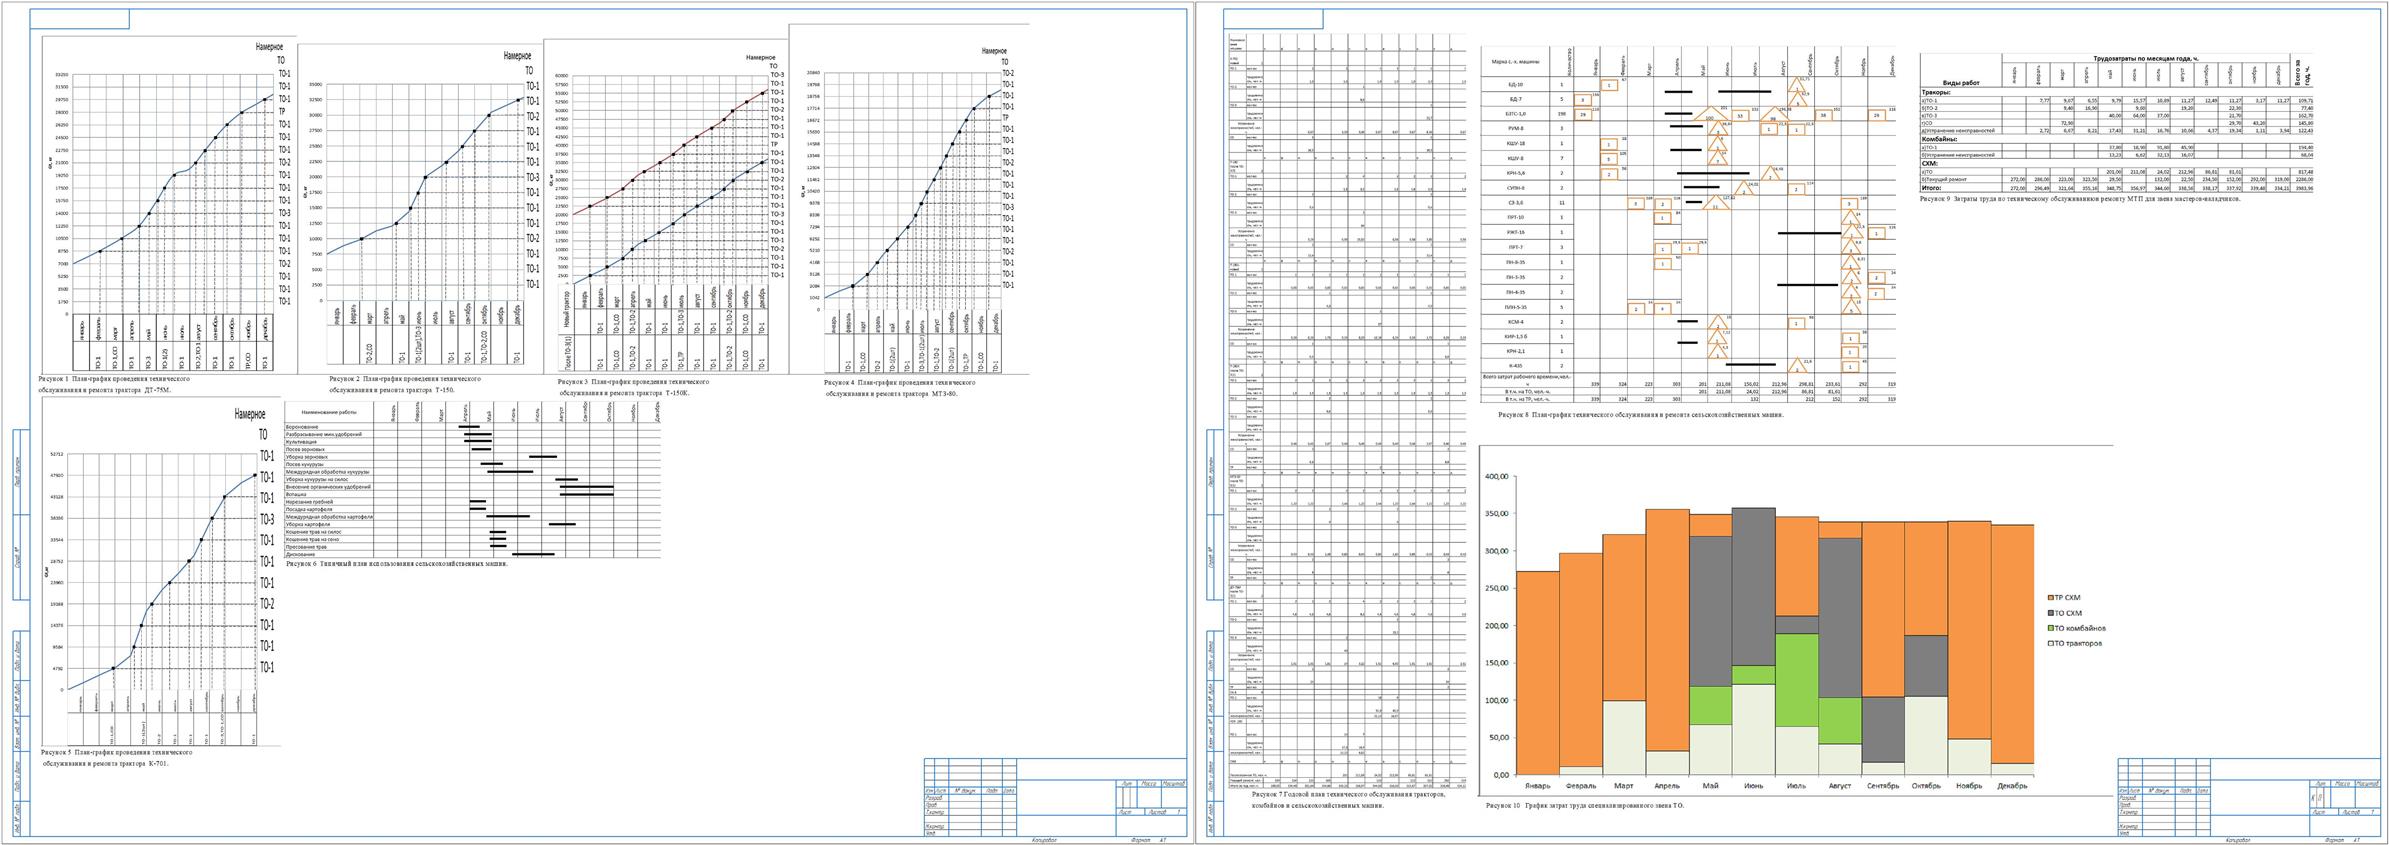2389x845 pixels.
Task: Click the КШУ-18 machine row label
Action: coord(1516,143)
